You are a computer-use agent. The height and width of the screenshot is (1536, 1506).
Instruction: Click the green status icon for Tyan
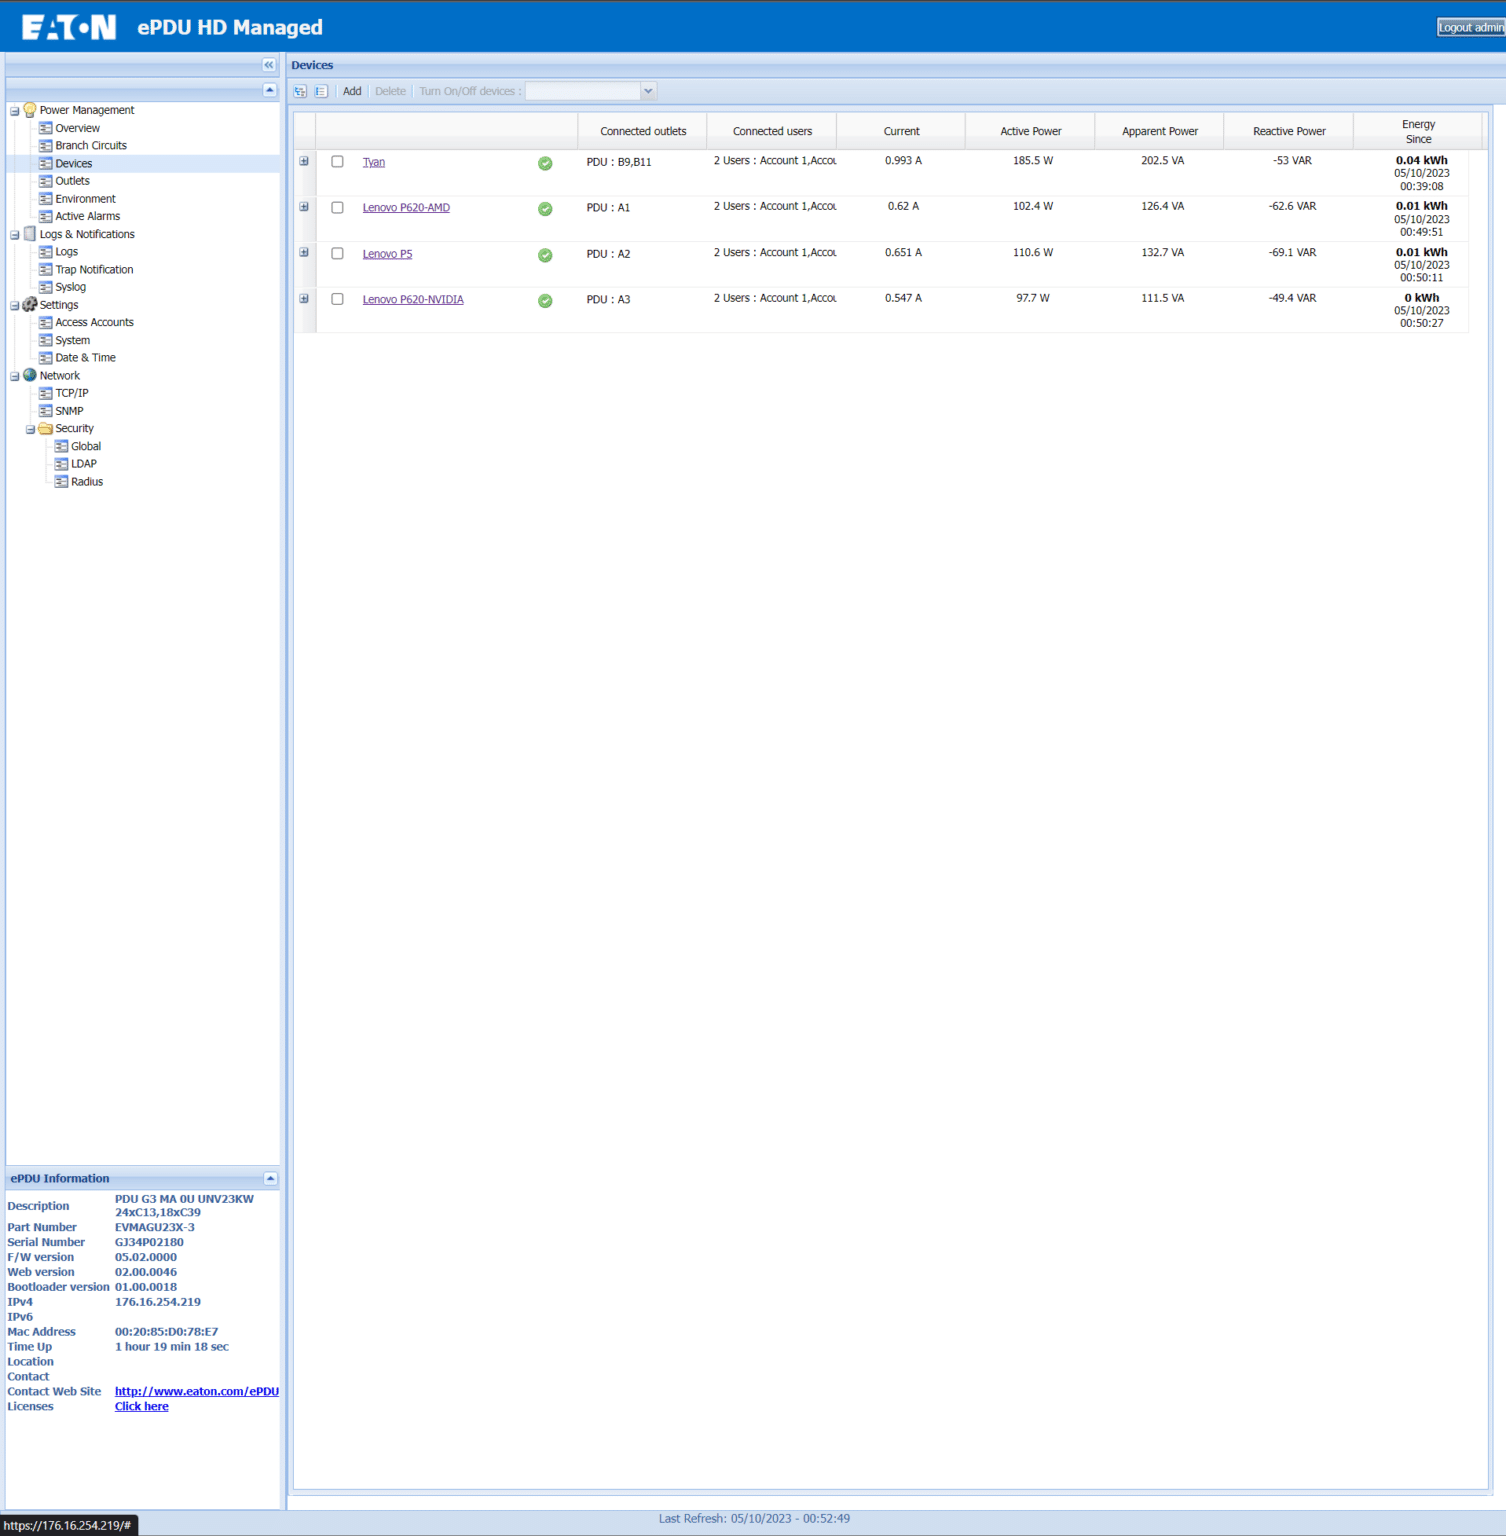545,163
